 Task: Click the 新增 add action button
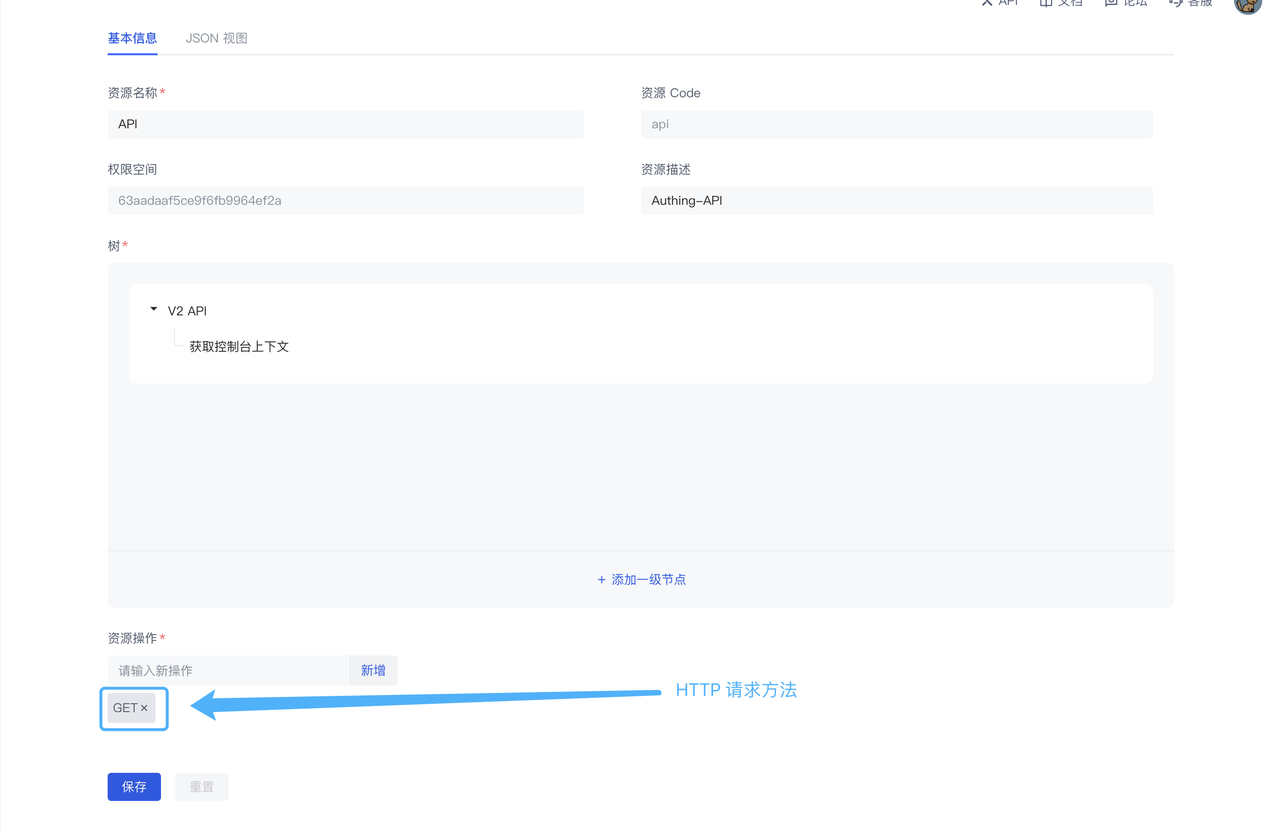pyautogui.click(x=372, y=669)
